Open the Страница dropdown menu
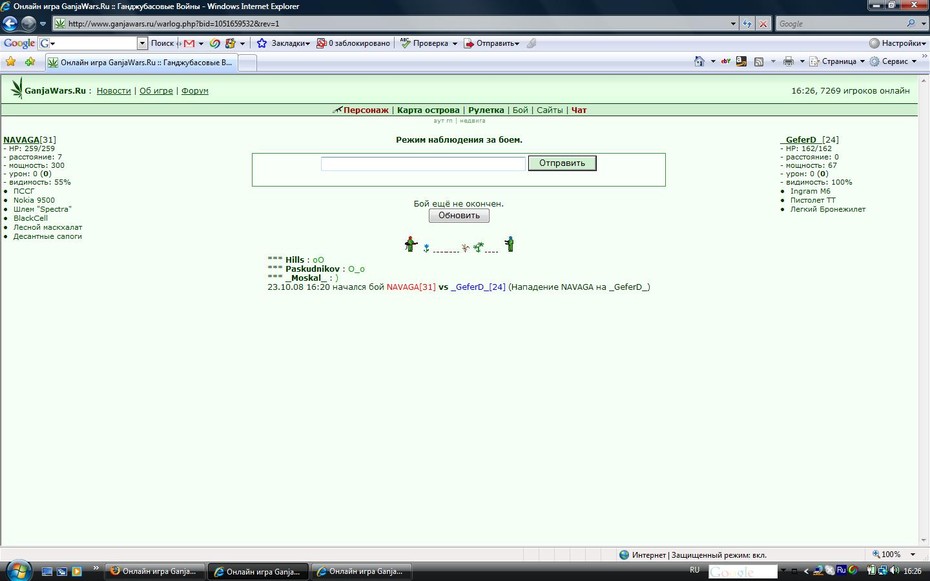The width and height of the screenshot is (930, 581). (837, 61)
